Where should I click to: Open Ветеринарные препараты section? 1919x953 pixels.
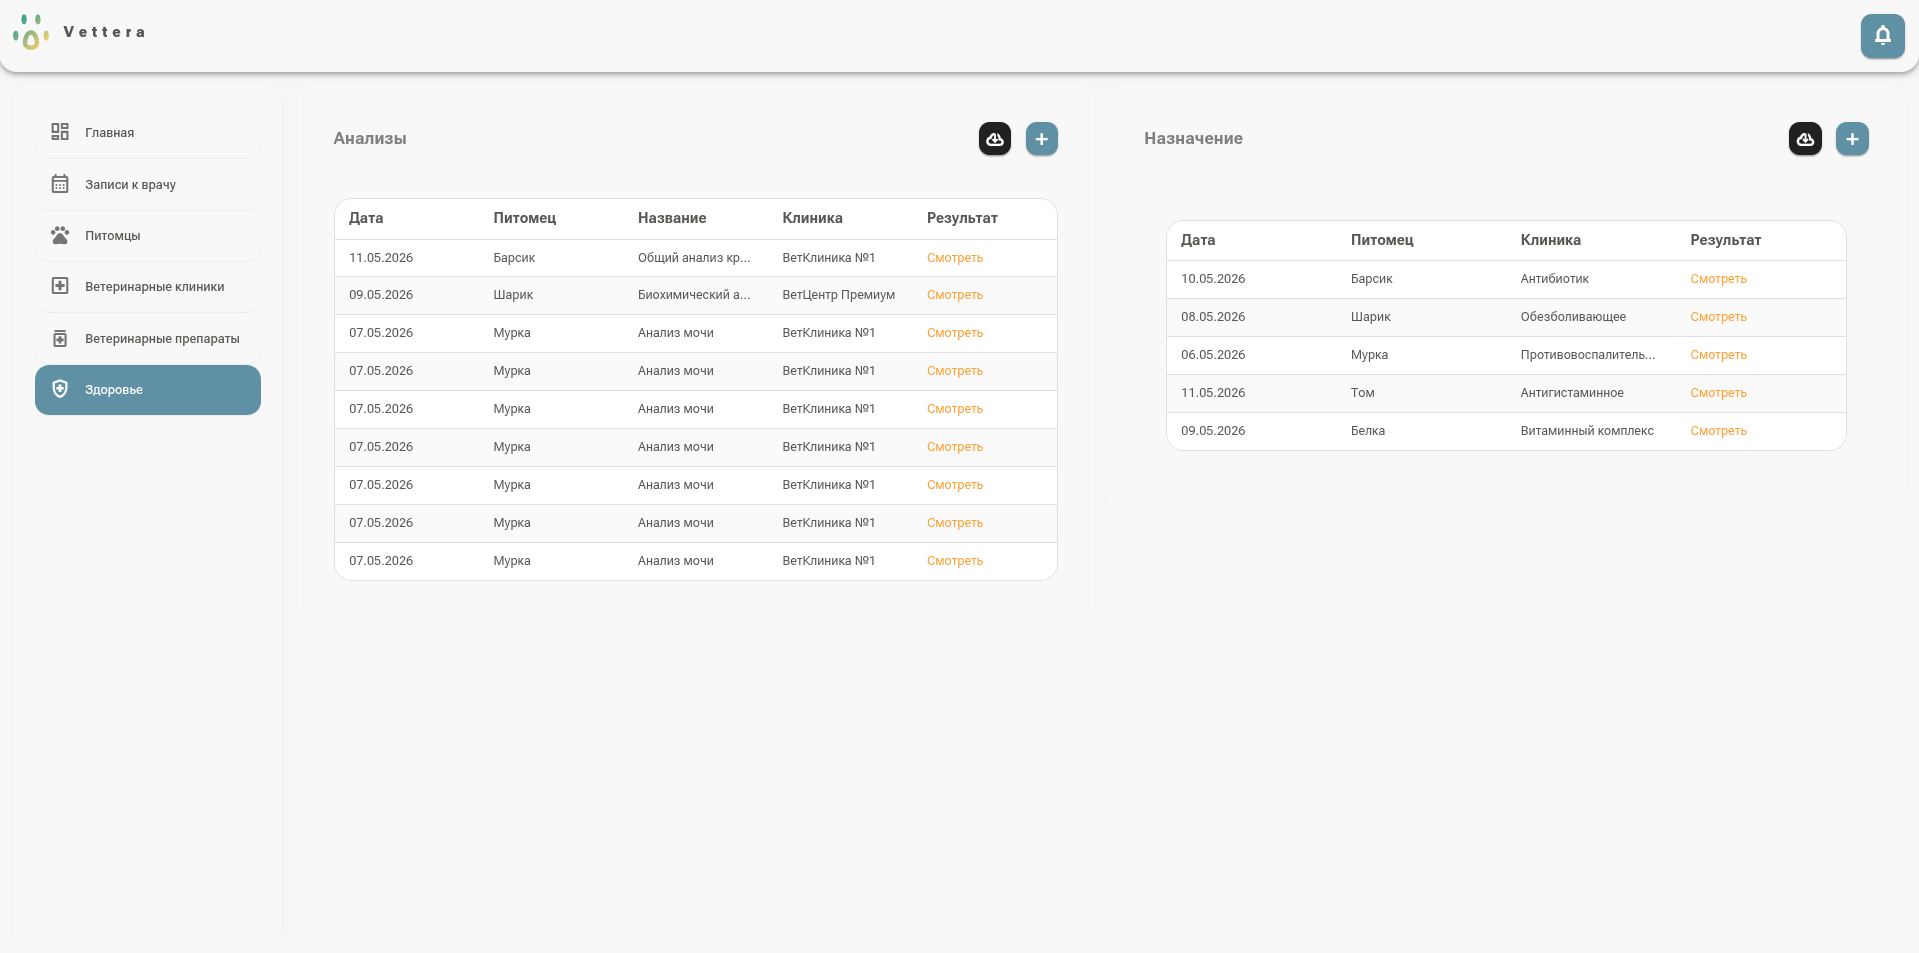coord(148,339)
